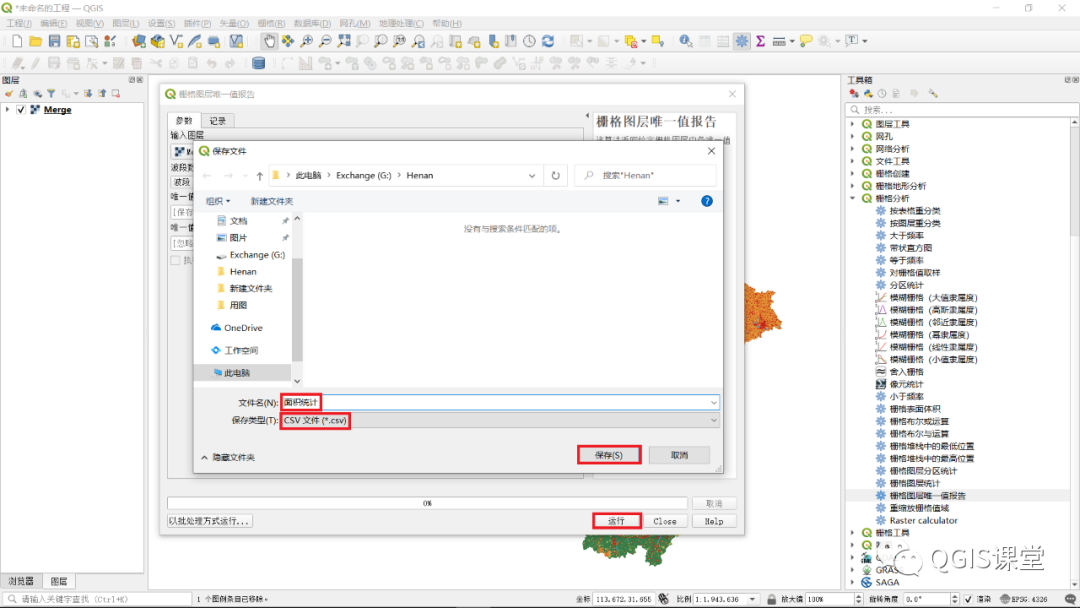Open the file name history dropdown
The image size is (1080, 608).
point(714,402)
